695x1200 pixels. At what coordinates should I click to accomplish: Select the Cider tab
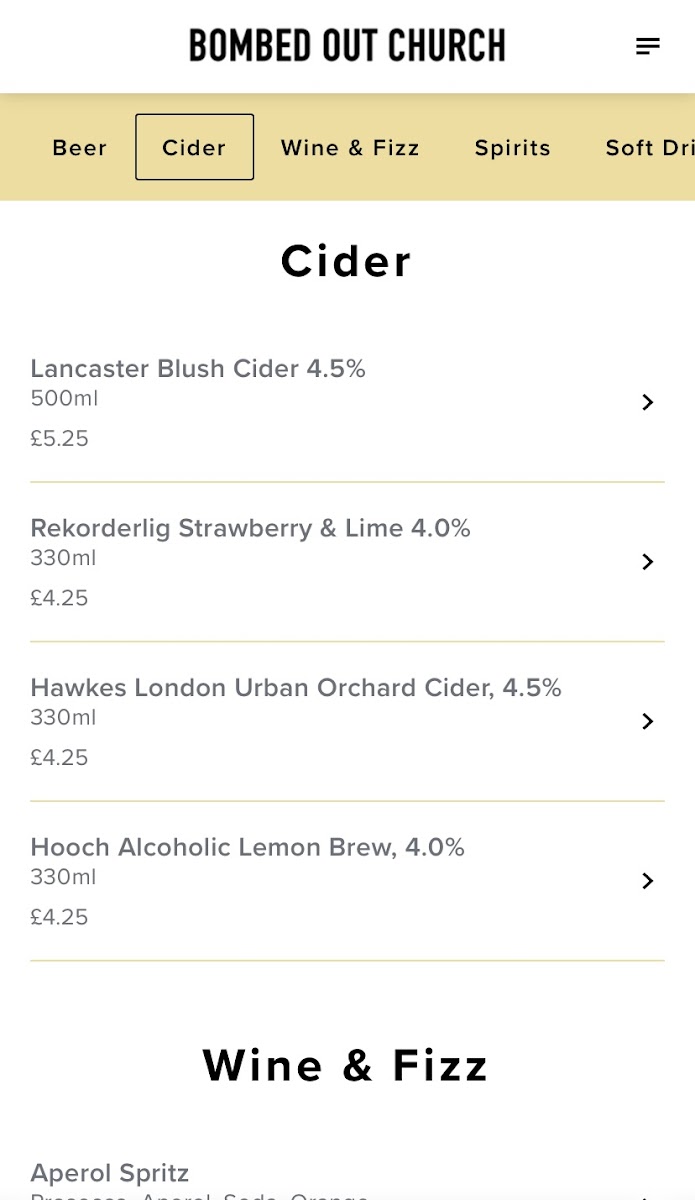[194, 148]
